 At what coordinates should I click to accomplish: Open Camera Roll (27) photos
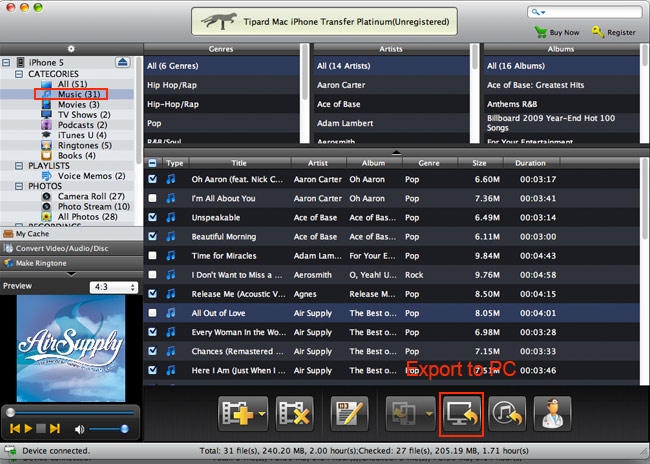tap(91, 196)
